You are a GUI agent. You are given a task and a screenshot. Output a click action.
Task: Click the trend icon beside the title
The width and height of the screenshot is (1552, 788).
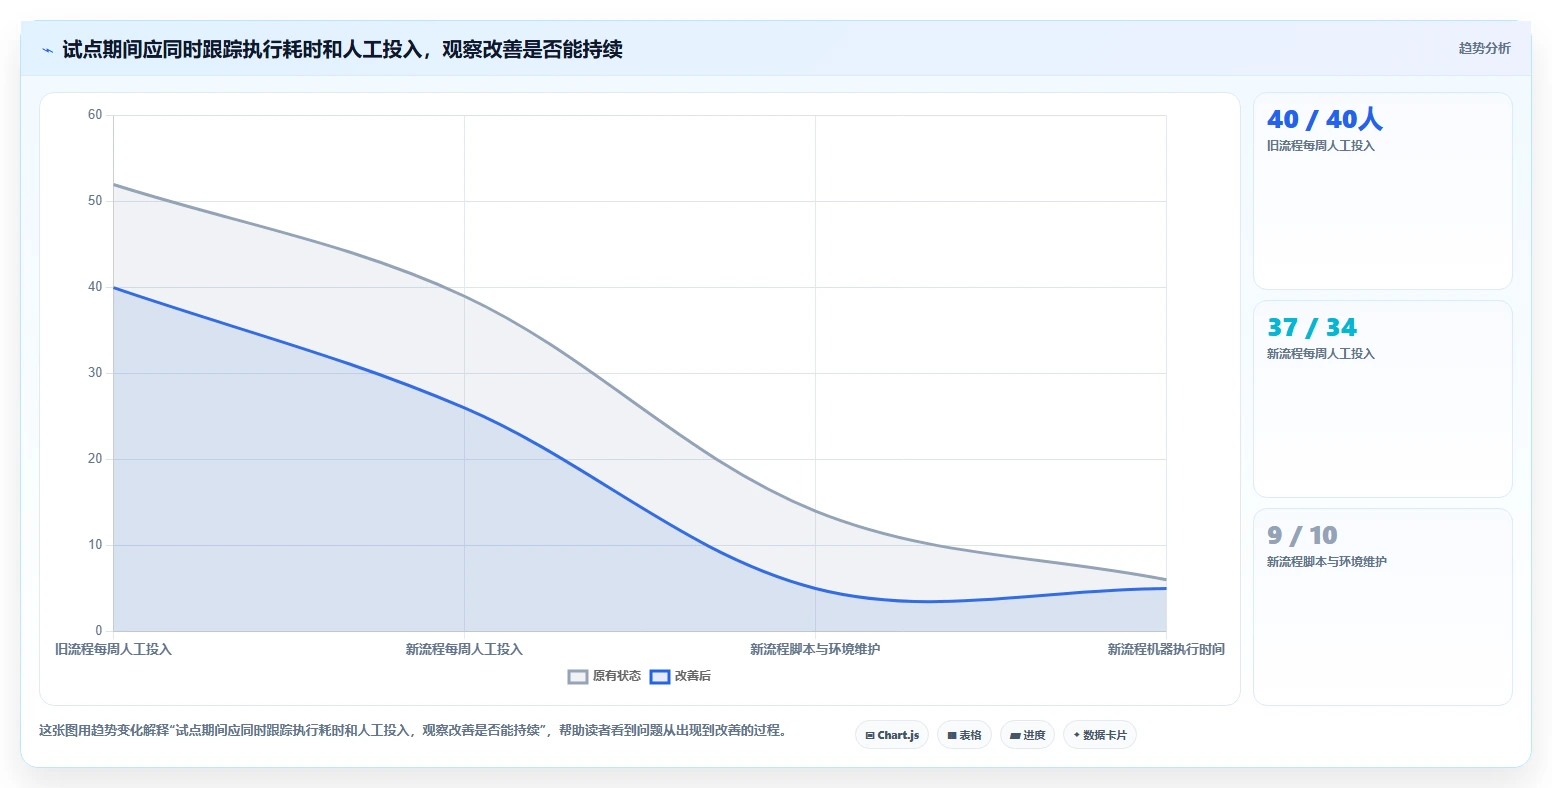click(x=47, y=50)
